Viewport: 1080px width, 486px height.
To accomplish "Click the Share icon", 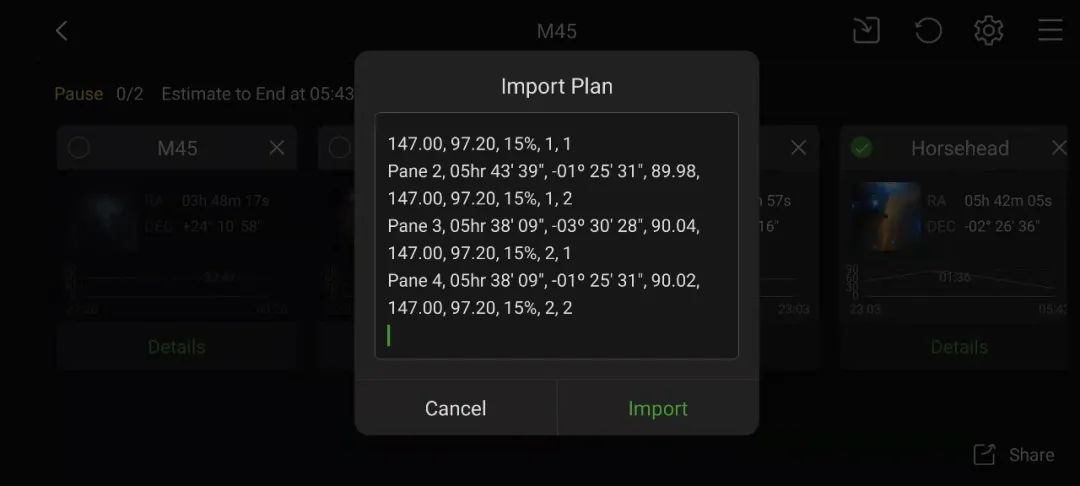I will (985, 455).
